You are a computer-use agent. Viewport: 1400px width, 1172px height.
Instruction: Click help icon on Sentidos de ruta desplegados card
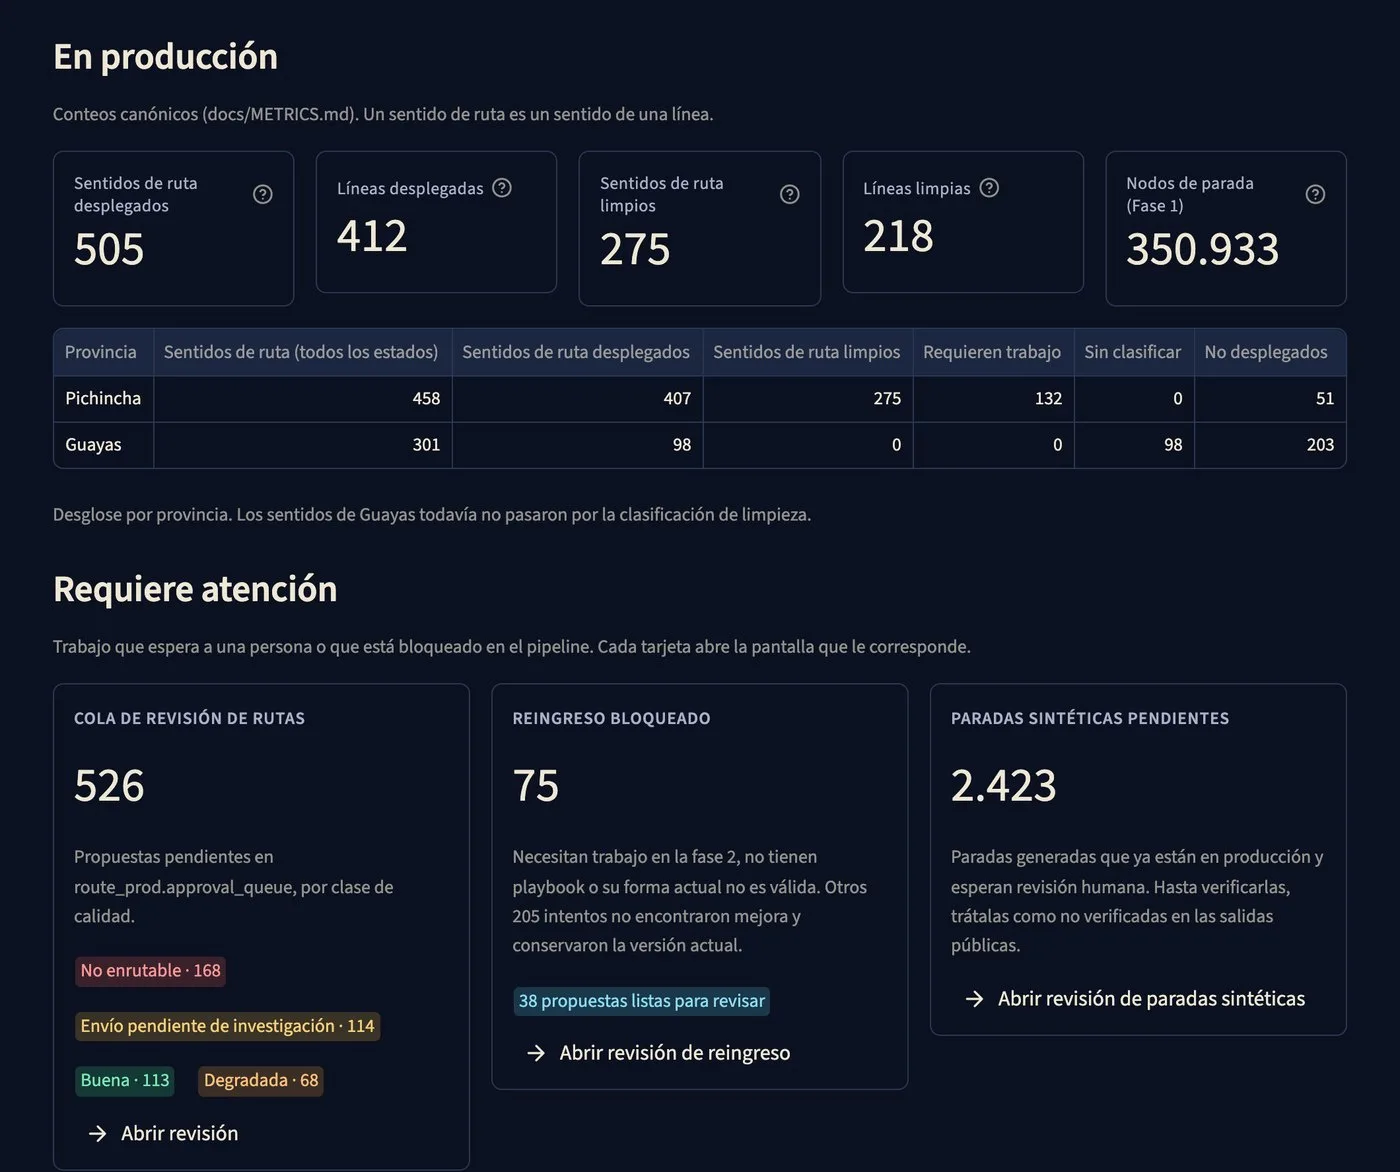[x=263, y=194]
